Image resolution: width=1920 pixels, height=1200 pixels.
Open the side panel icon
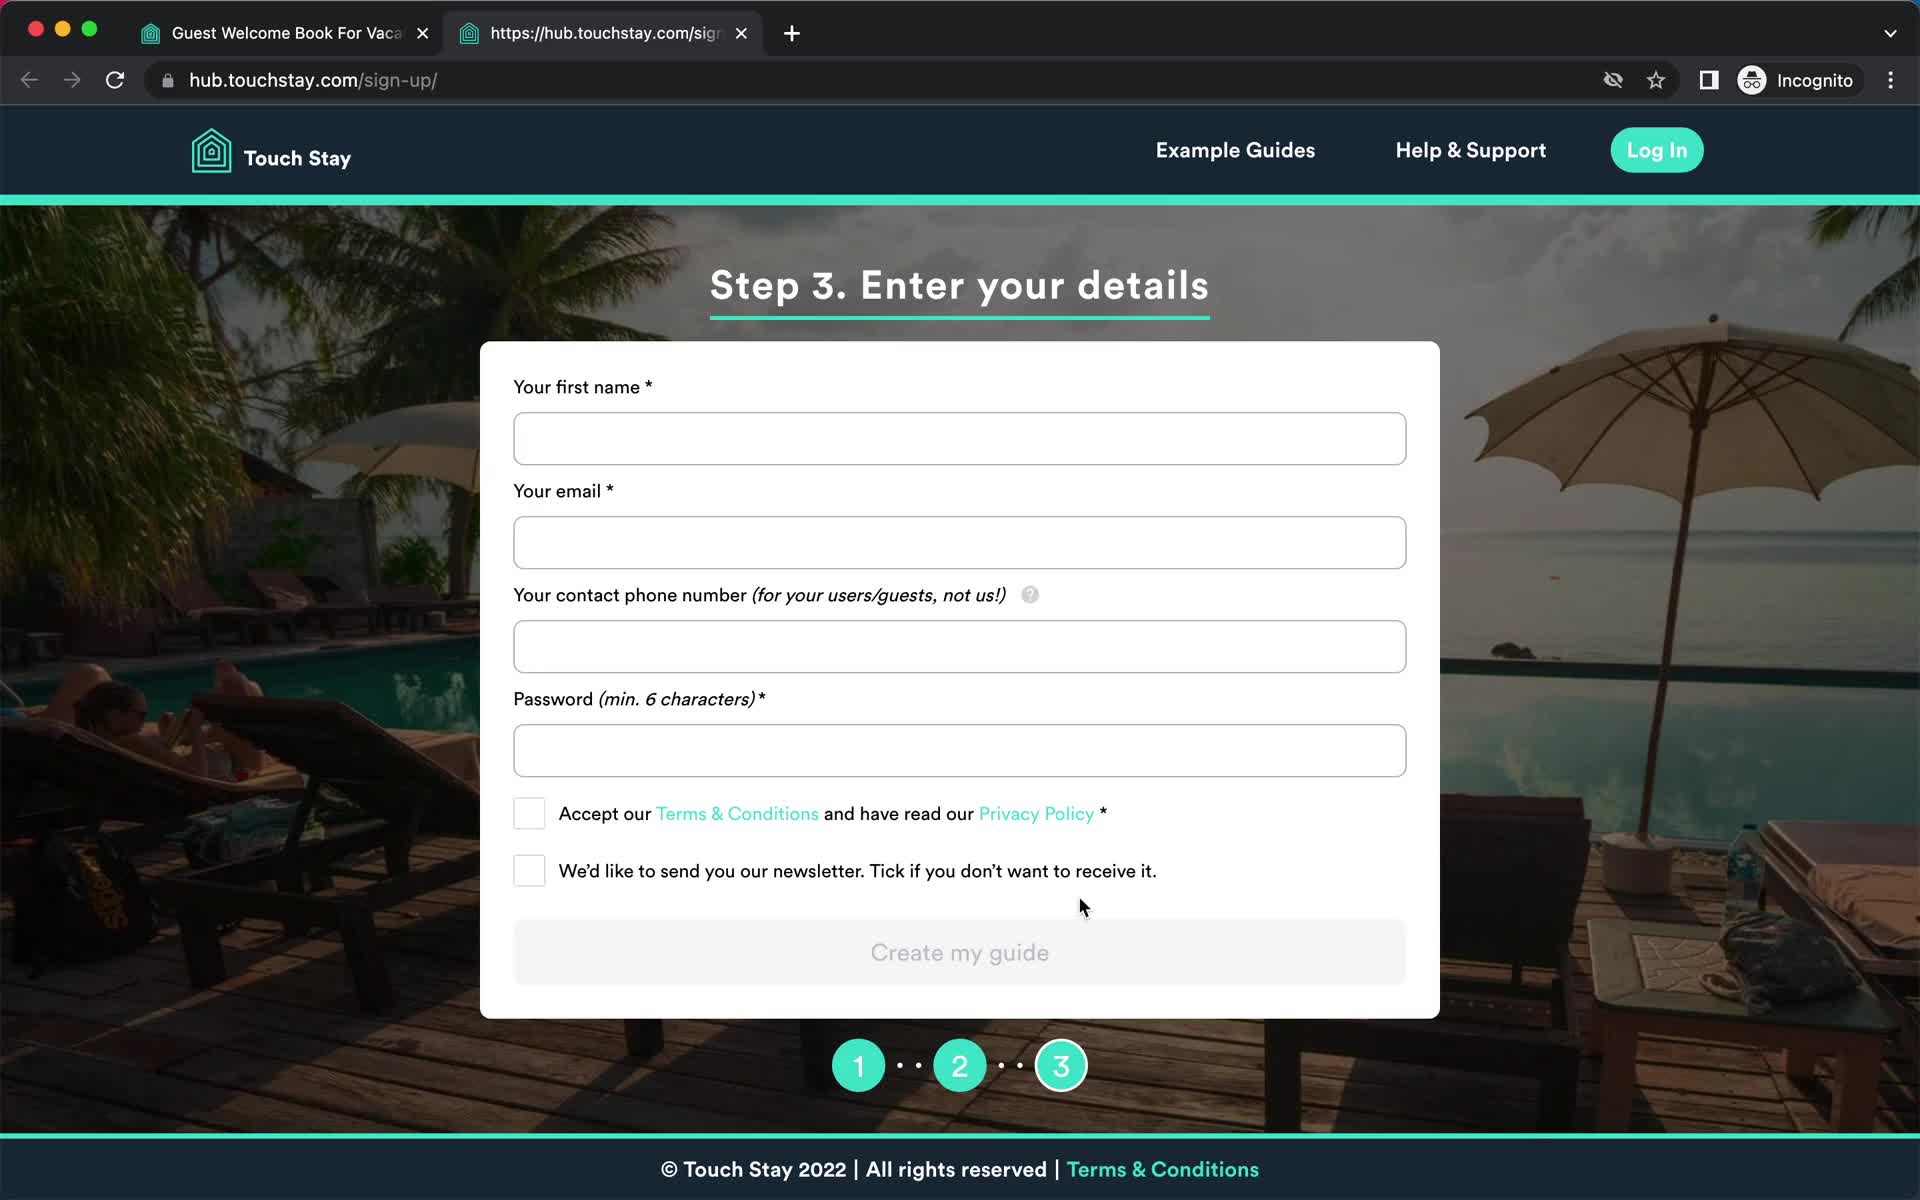tap(1708, 80)
